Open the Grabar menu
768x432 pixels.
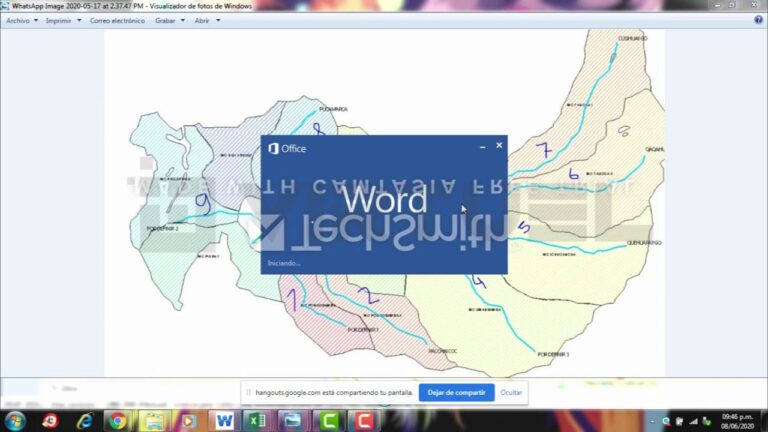pos(165,21)
